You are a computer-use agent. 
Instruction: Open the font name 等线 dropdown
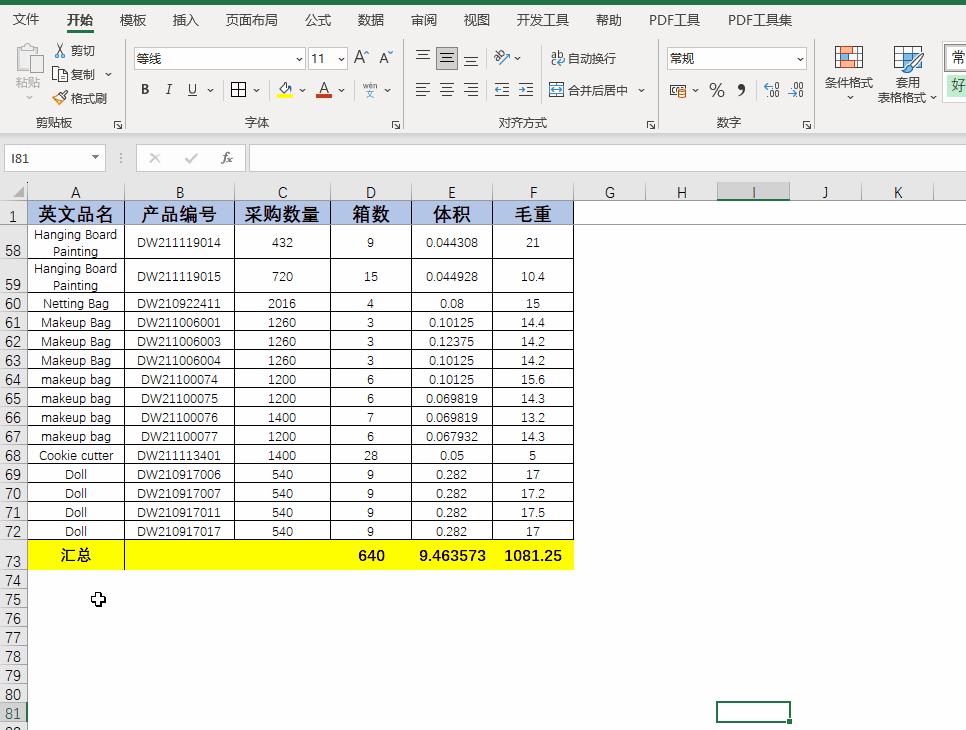tap(298, 58)
